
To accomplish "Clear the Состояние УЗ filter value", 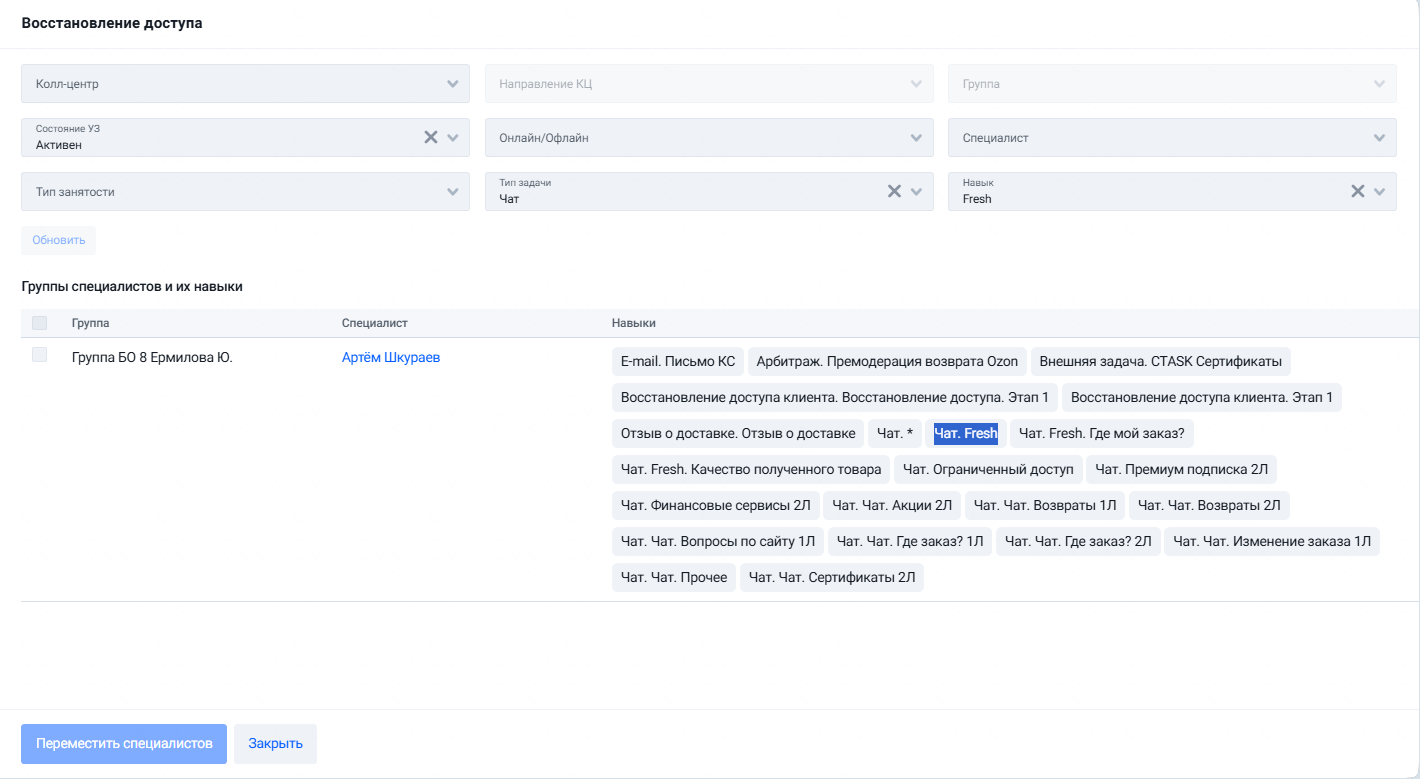I will pos(431,137).
